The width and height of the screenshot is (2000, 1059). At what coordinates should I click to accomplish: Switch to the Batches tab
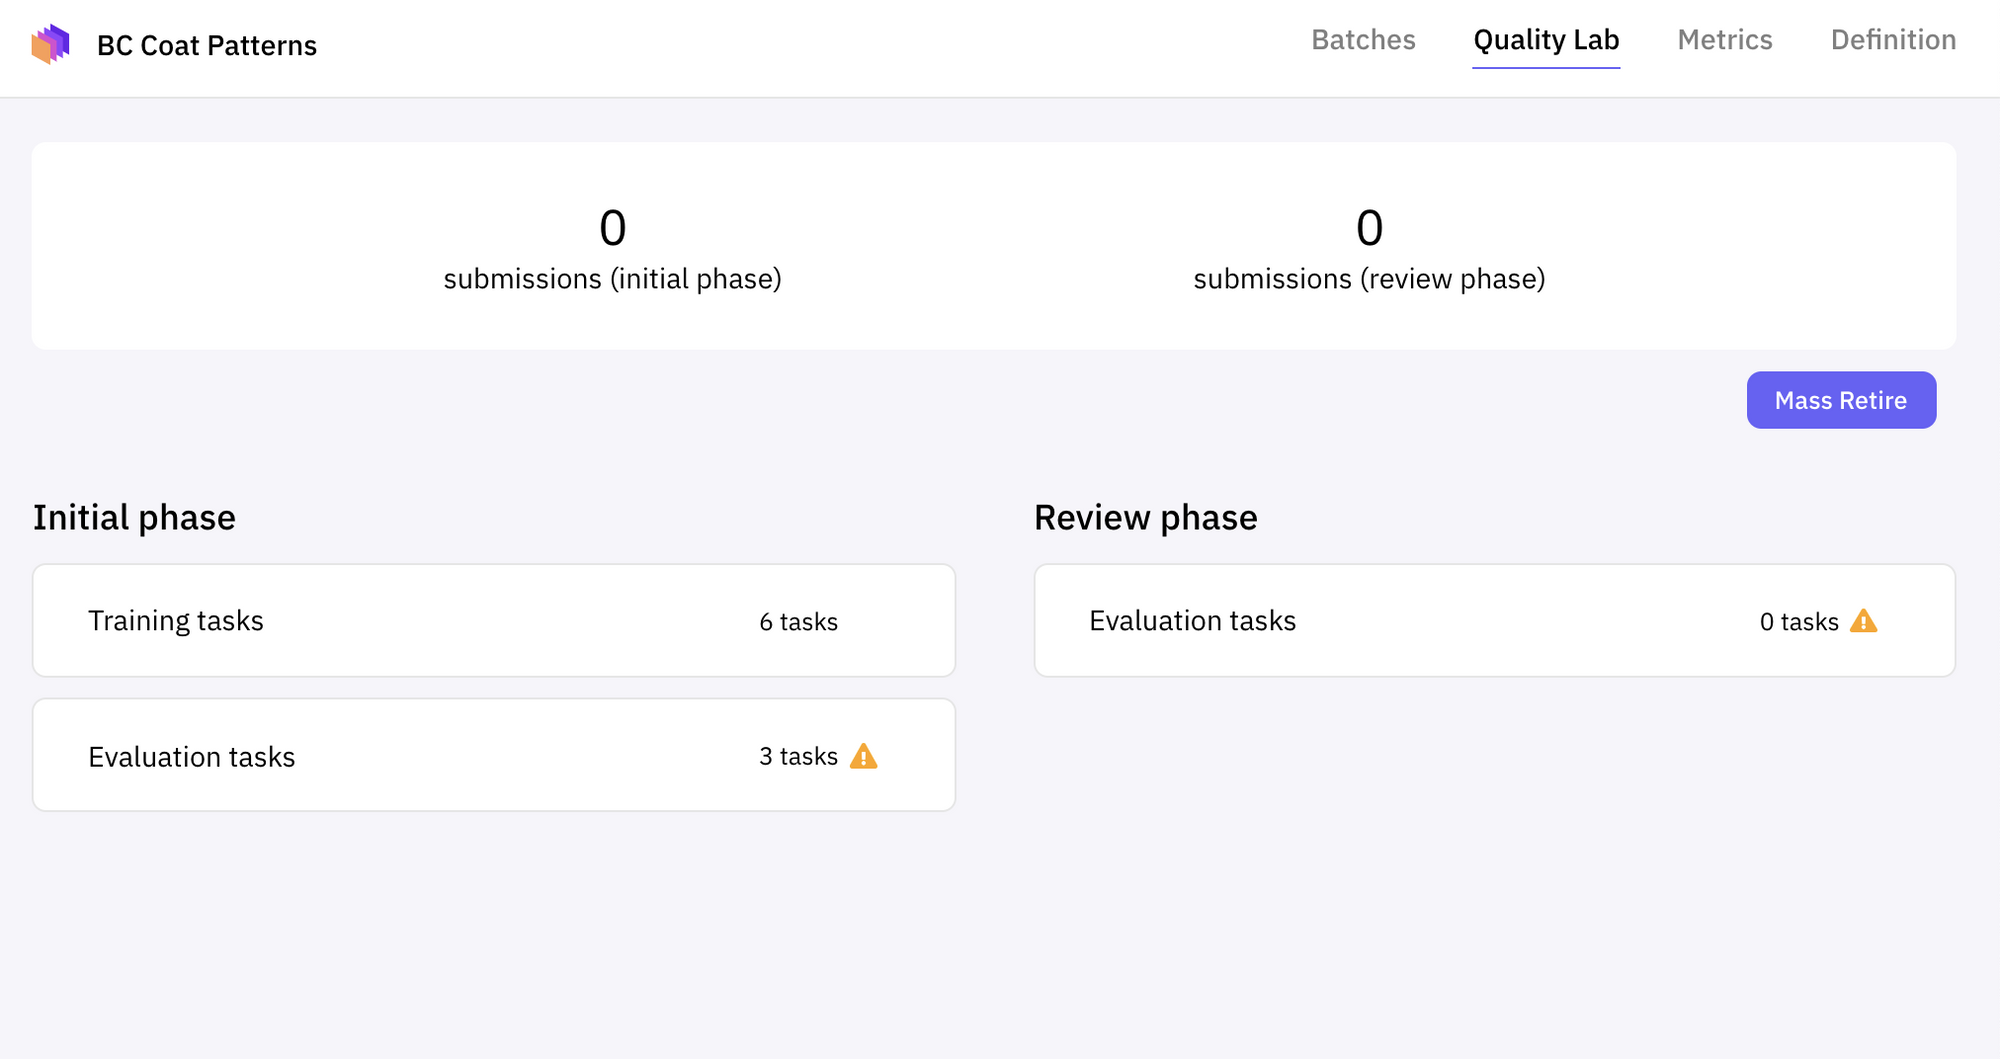pos(1363,40)
